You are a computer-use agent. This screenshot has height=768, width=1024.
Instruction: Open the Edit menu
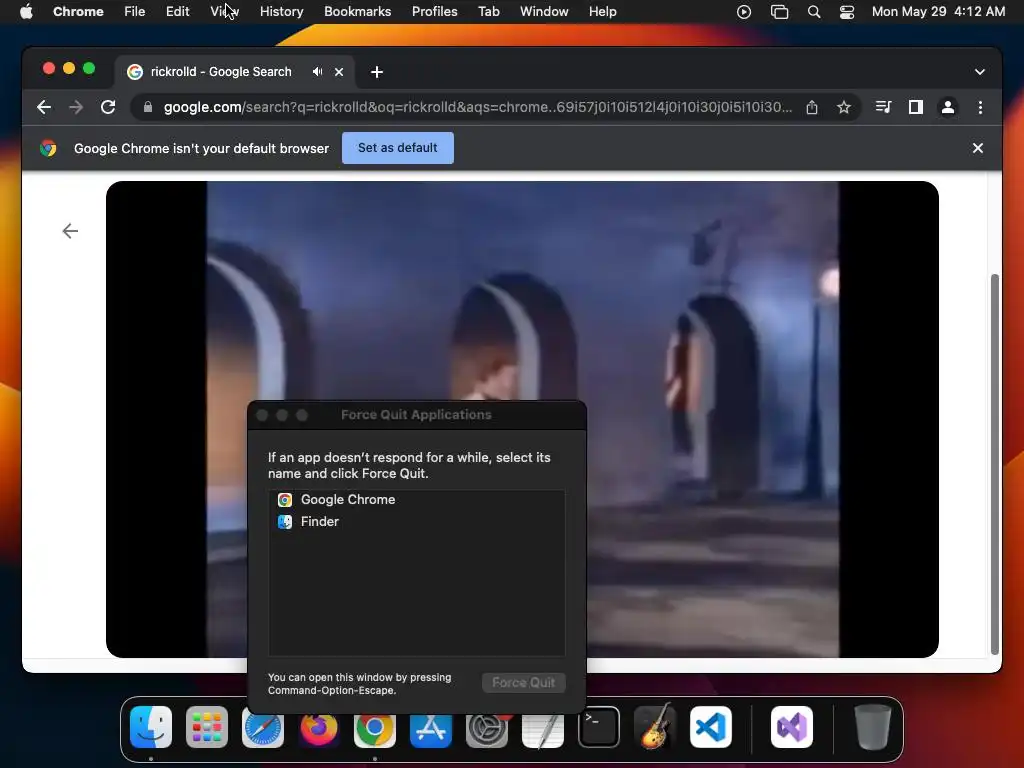pos(178,12)
